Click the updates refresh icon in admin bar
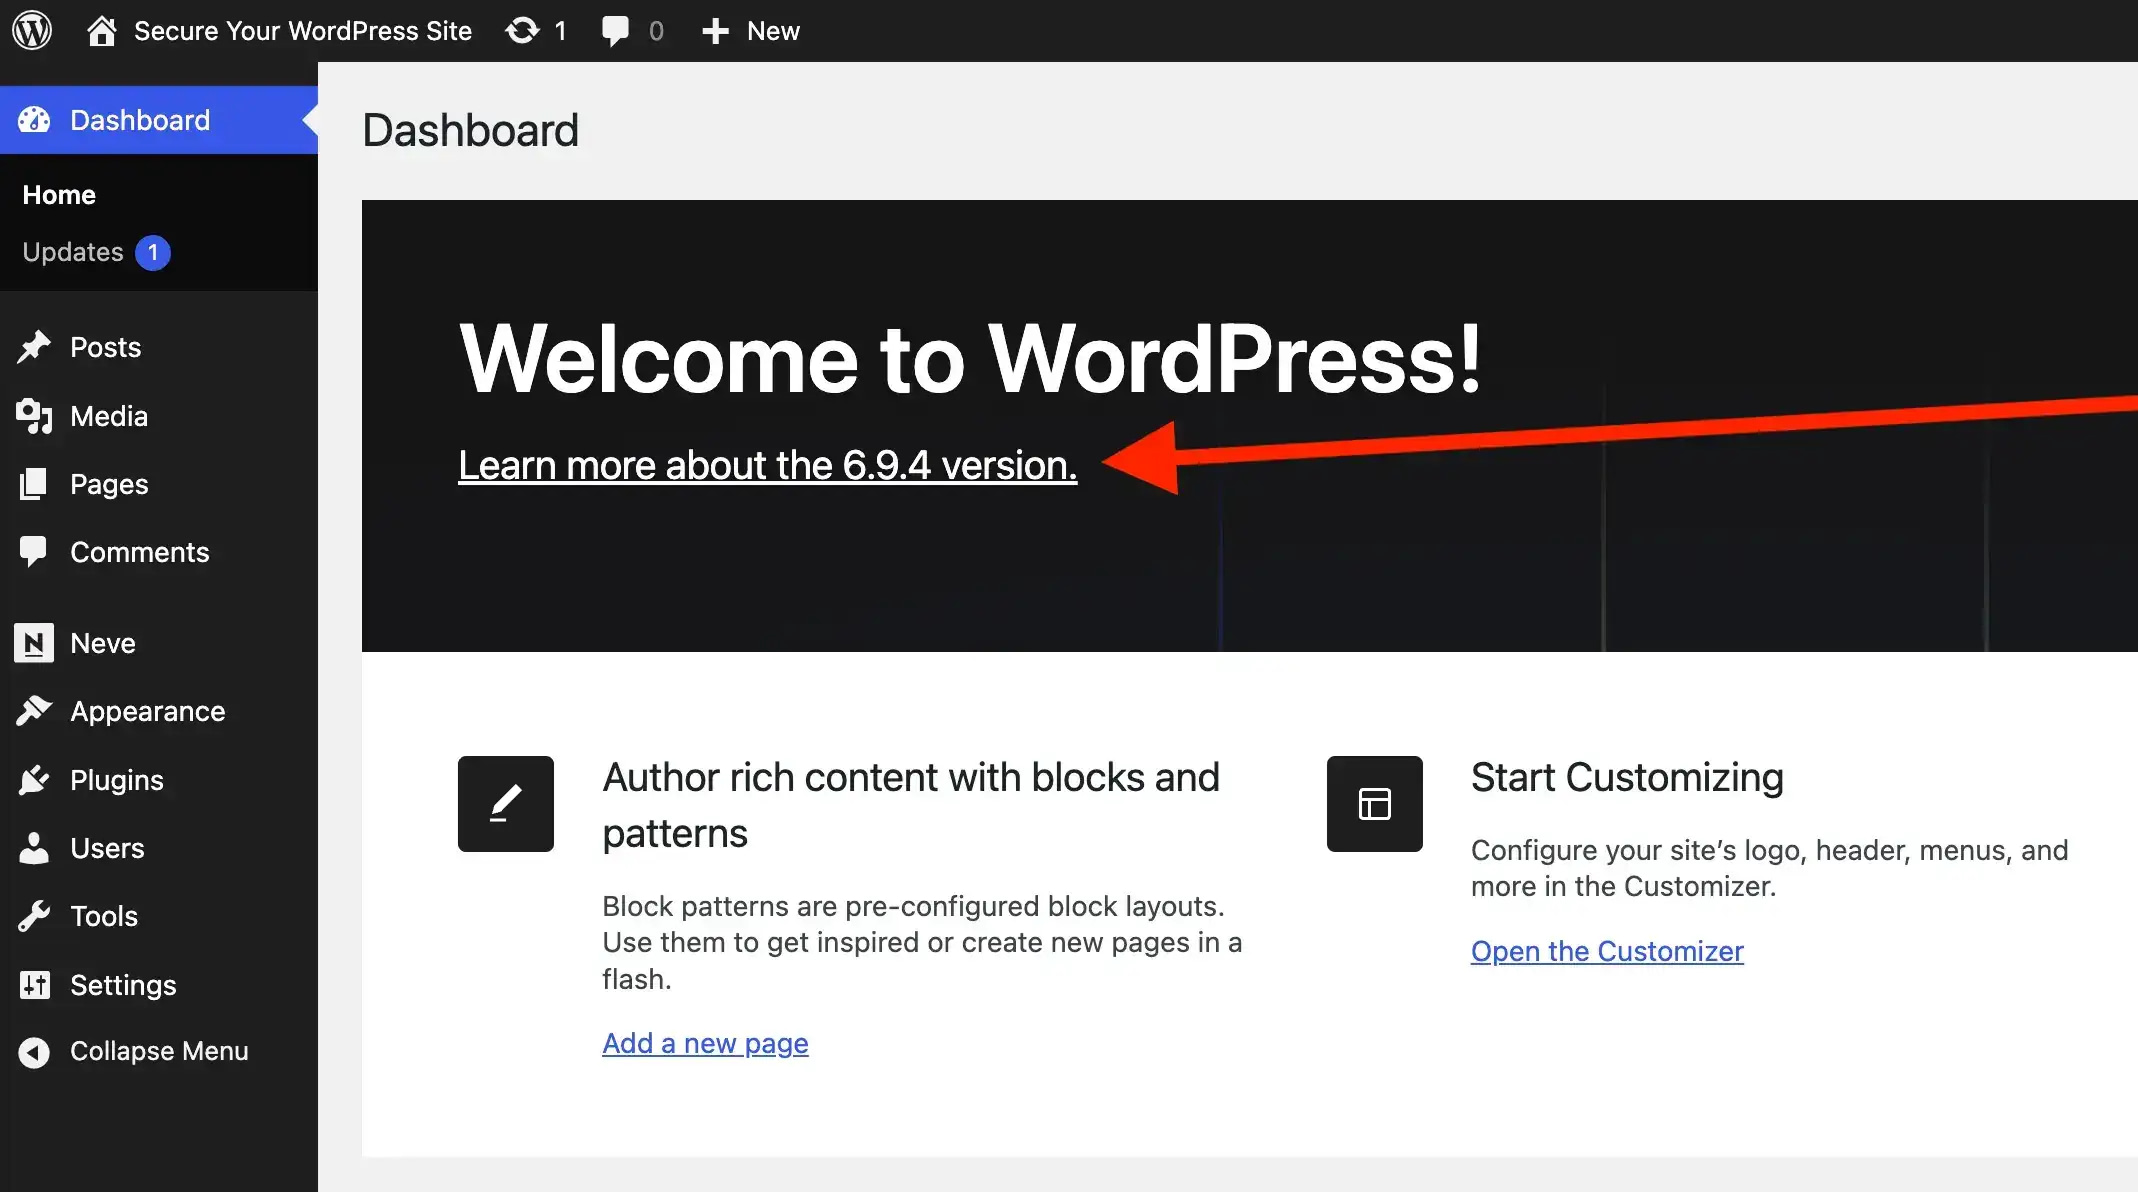This screenshot has width=2138, height=1192. pyautogui.click(x=522, y=31)
